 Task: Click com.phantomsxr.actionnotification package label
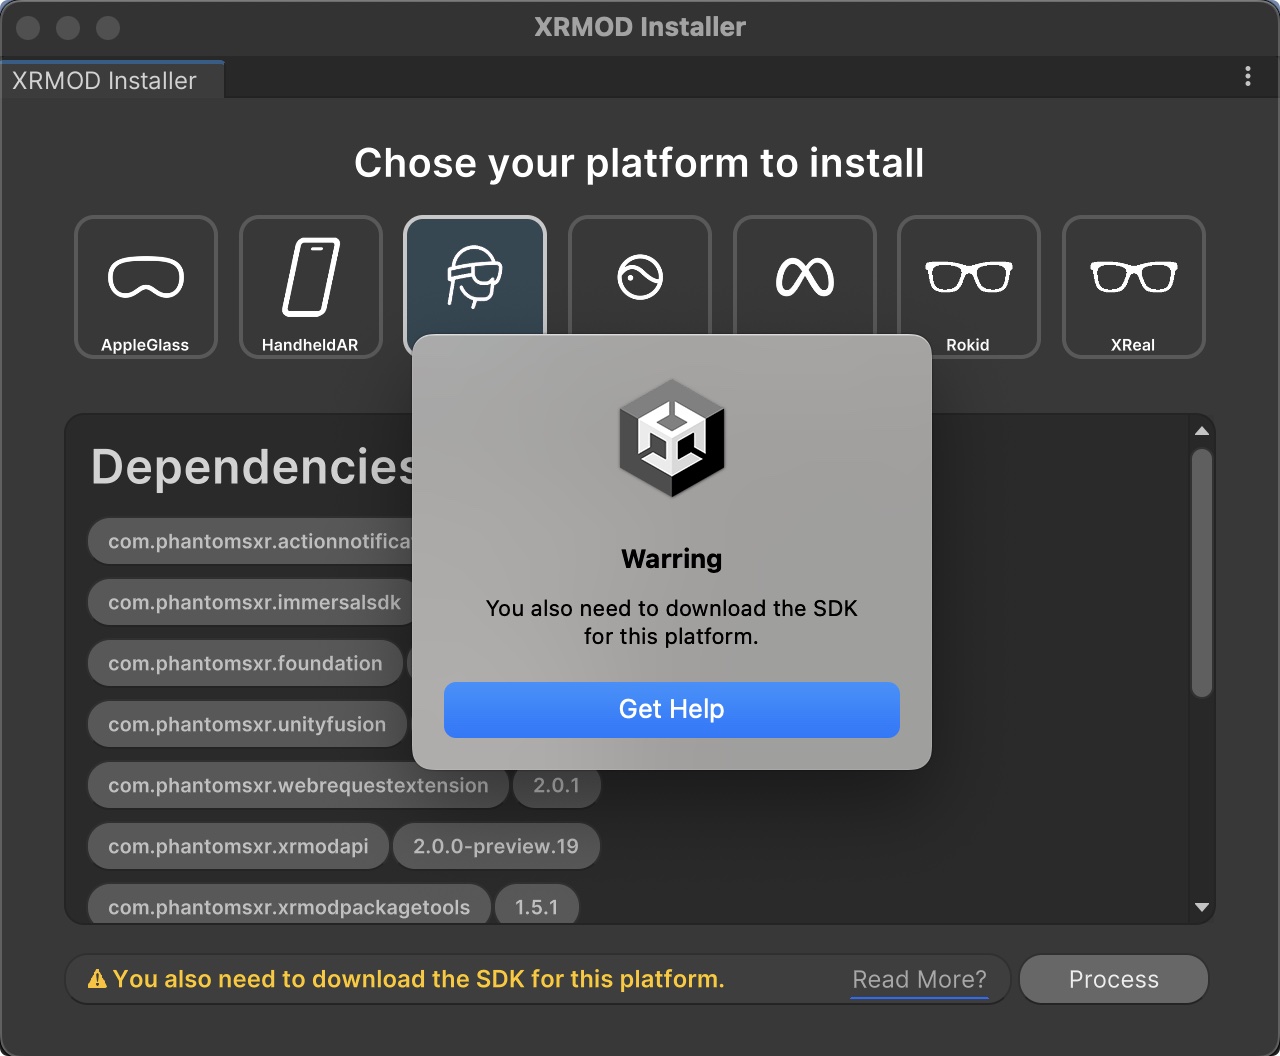pos(251,542)
